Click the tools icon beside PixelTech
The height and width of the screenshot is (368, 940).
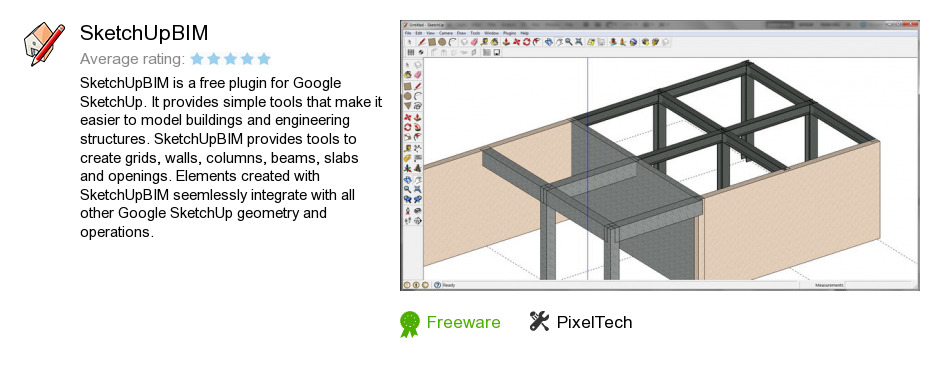click(539, 322)
